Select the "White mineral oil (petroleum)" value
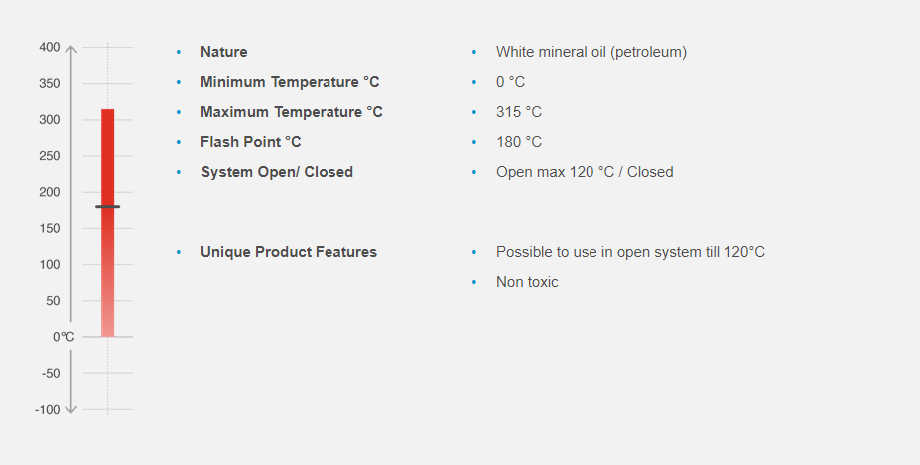 tap(591, 52)
